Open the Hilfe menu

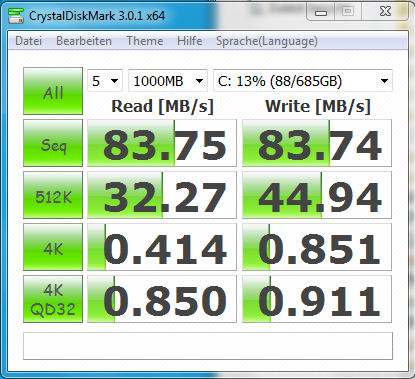tap(189, 41)
